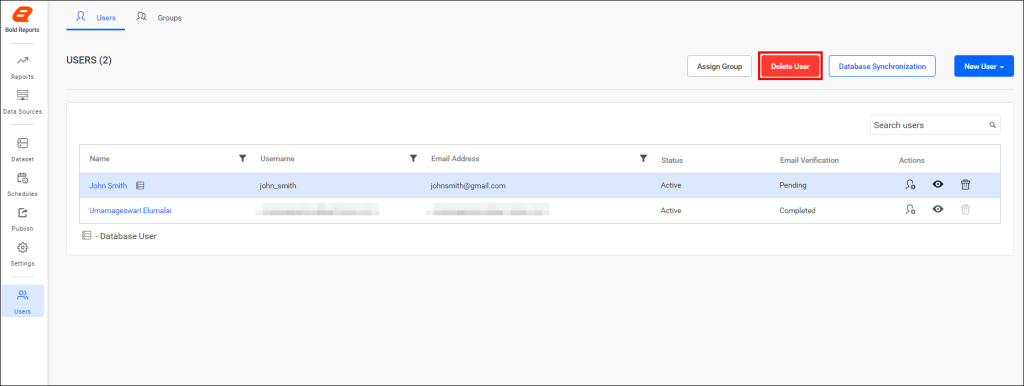Open Schedules in the sidebar
The height and width of the screenshot is (386, 1024).
[23, 185]
